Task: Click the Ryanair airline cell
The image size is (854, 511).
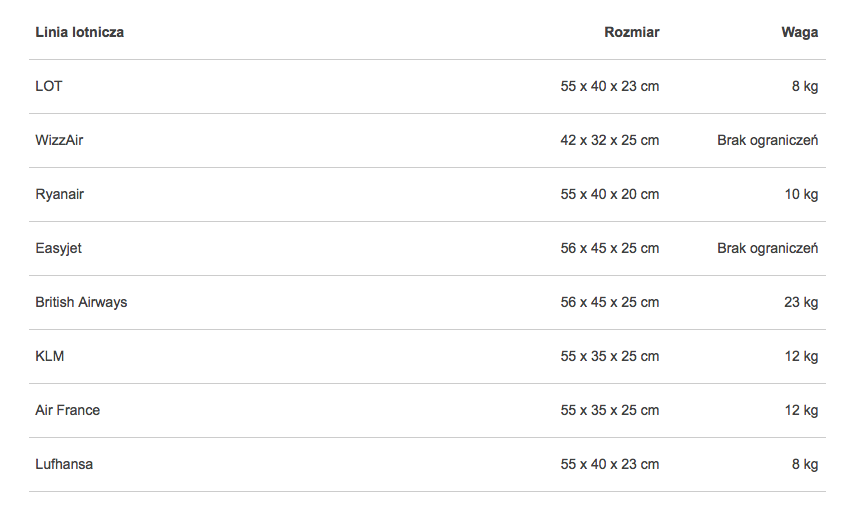Action: (60, 194)
